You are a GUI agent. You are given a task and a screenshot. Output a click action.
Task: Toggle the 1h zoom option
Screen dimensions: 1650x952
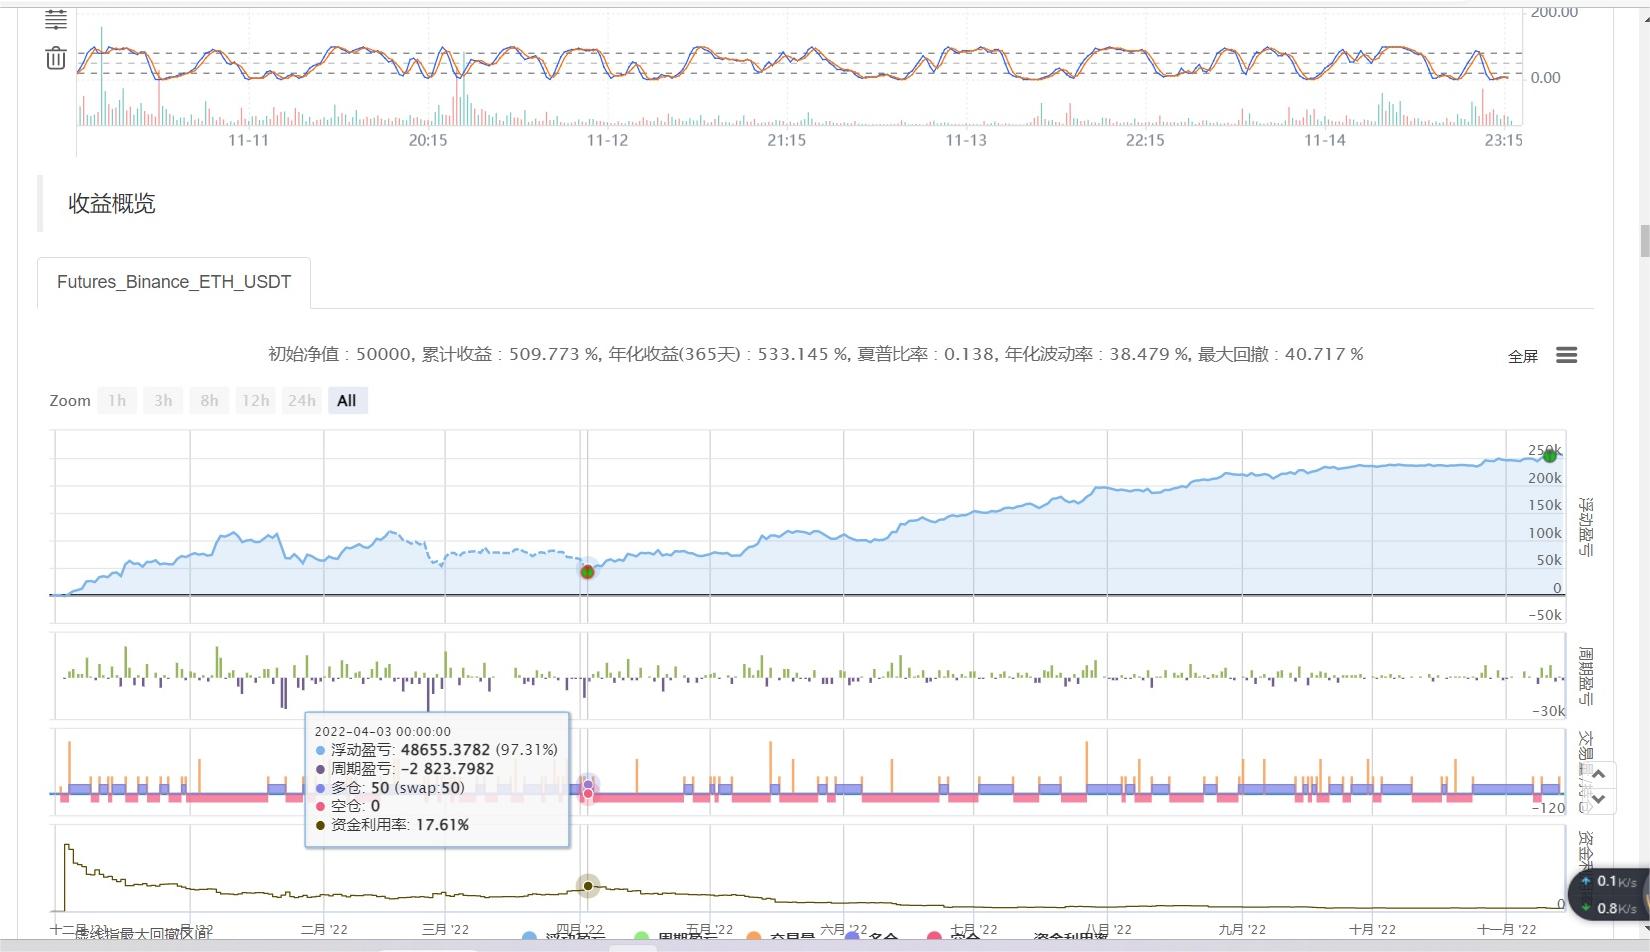pyautogui.click(x=116, y=400)
